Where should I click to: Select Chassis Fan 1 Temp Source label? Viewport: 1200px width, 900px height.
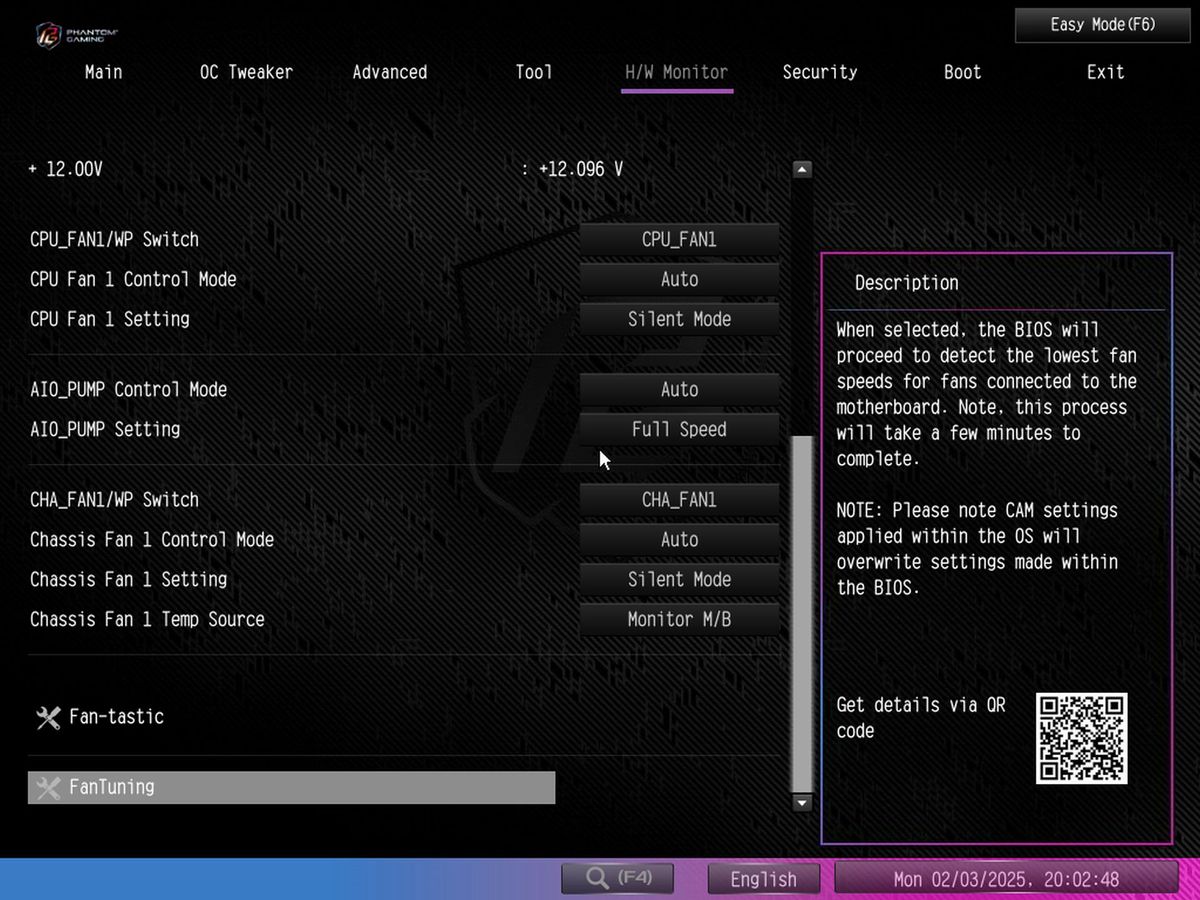point(147,620)
